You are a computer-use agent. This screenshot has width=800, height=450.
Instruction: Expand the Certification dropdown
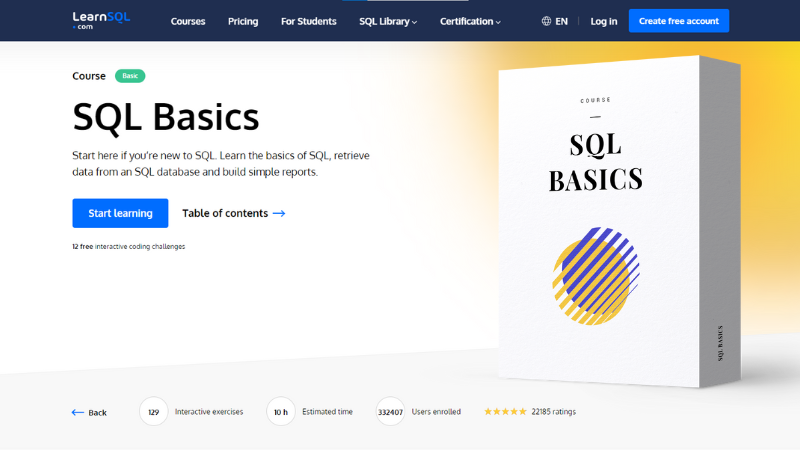[470, 21]
